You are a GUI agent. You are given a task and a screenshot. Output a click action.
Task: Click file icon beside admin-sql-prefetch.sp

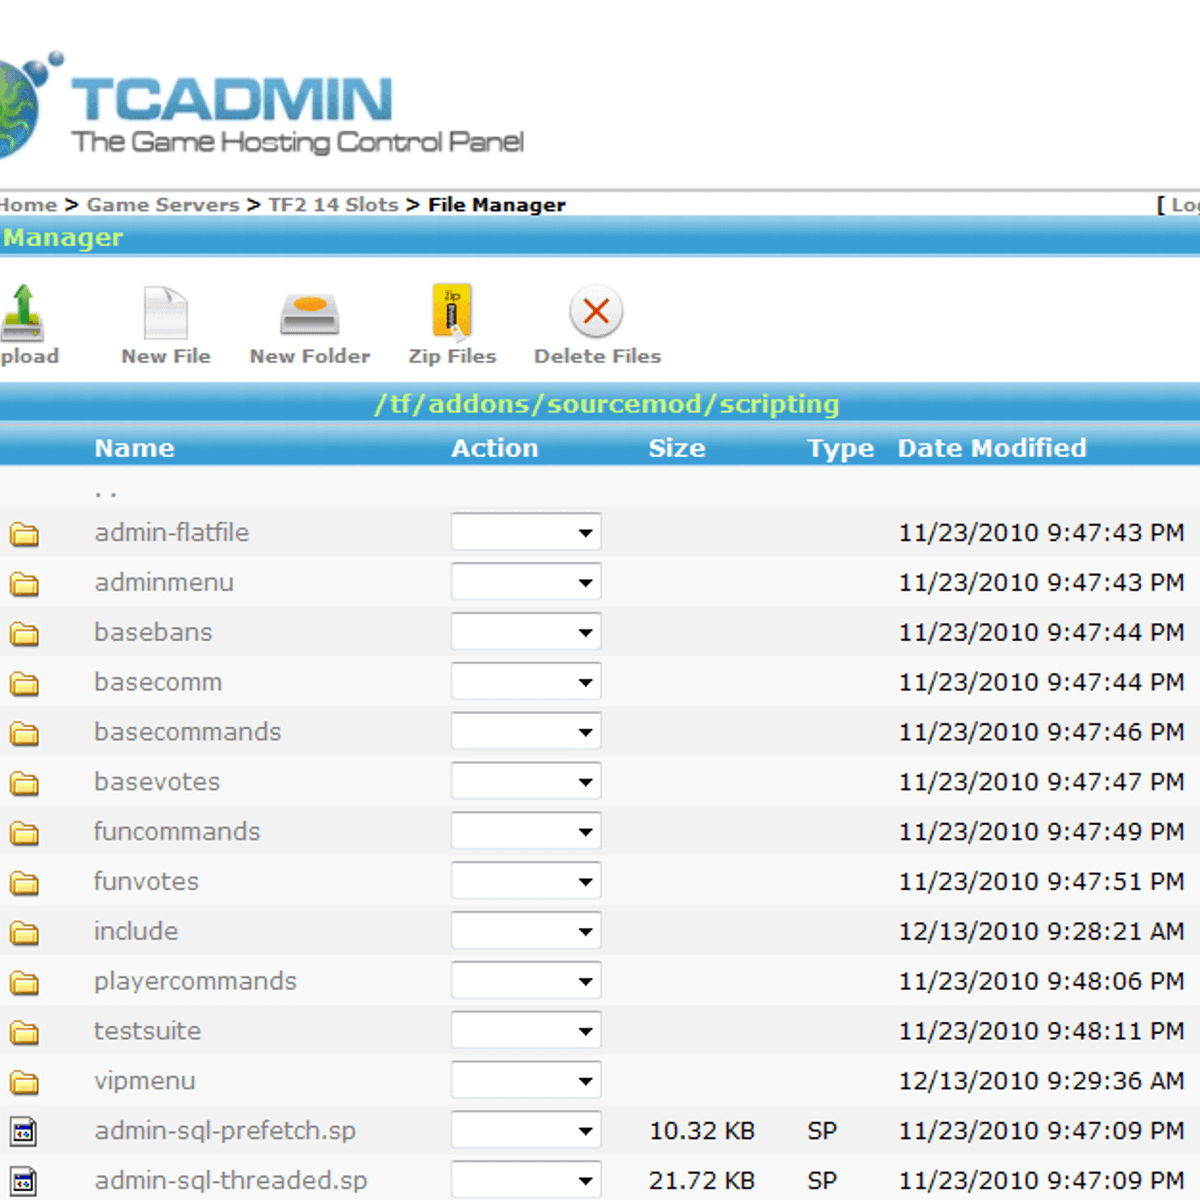point(24,1132)
